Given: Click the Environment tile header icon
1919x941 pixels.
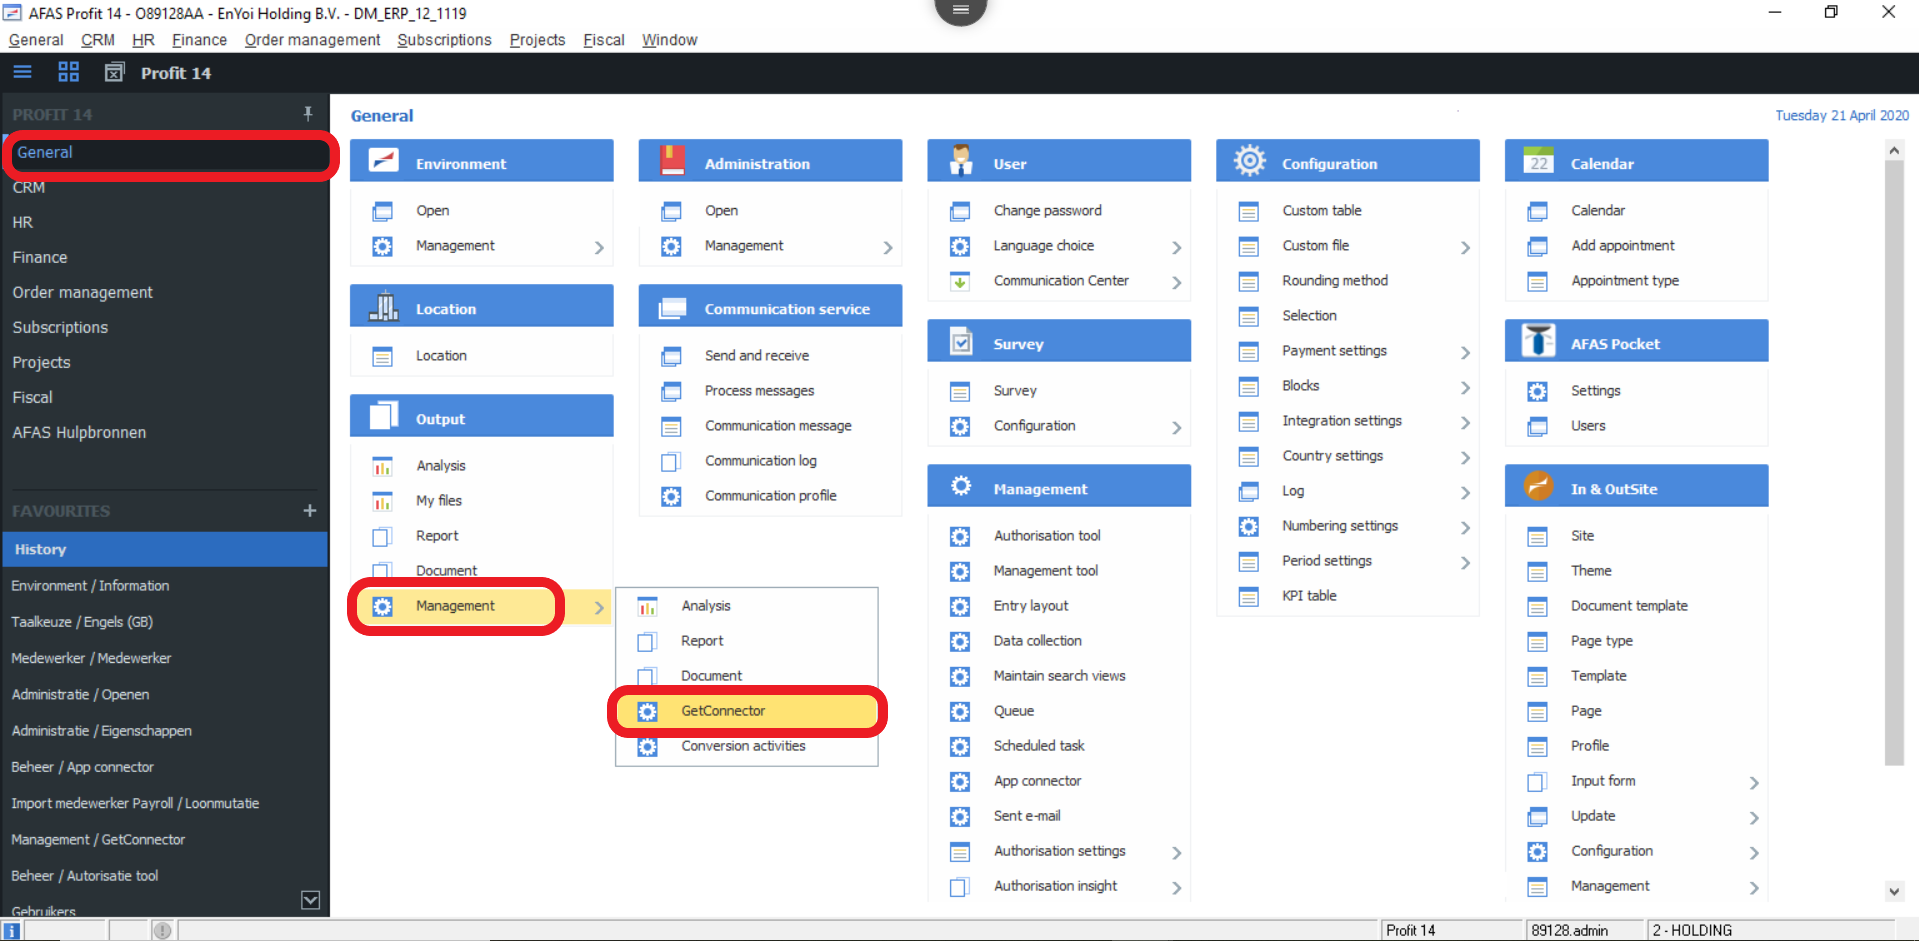Looking at the screenshot, I should [x=384, y=162].
